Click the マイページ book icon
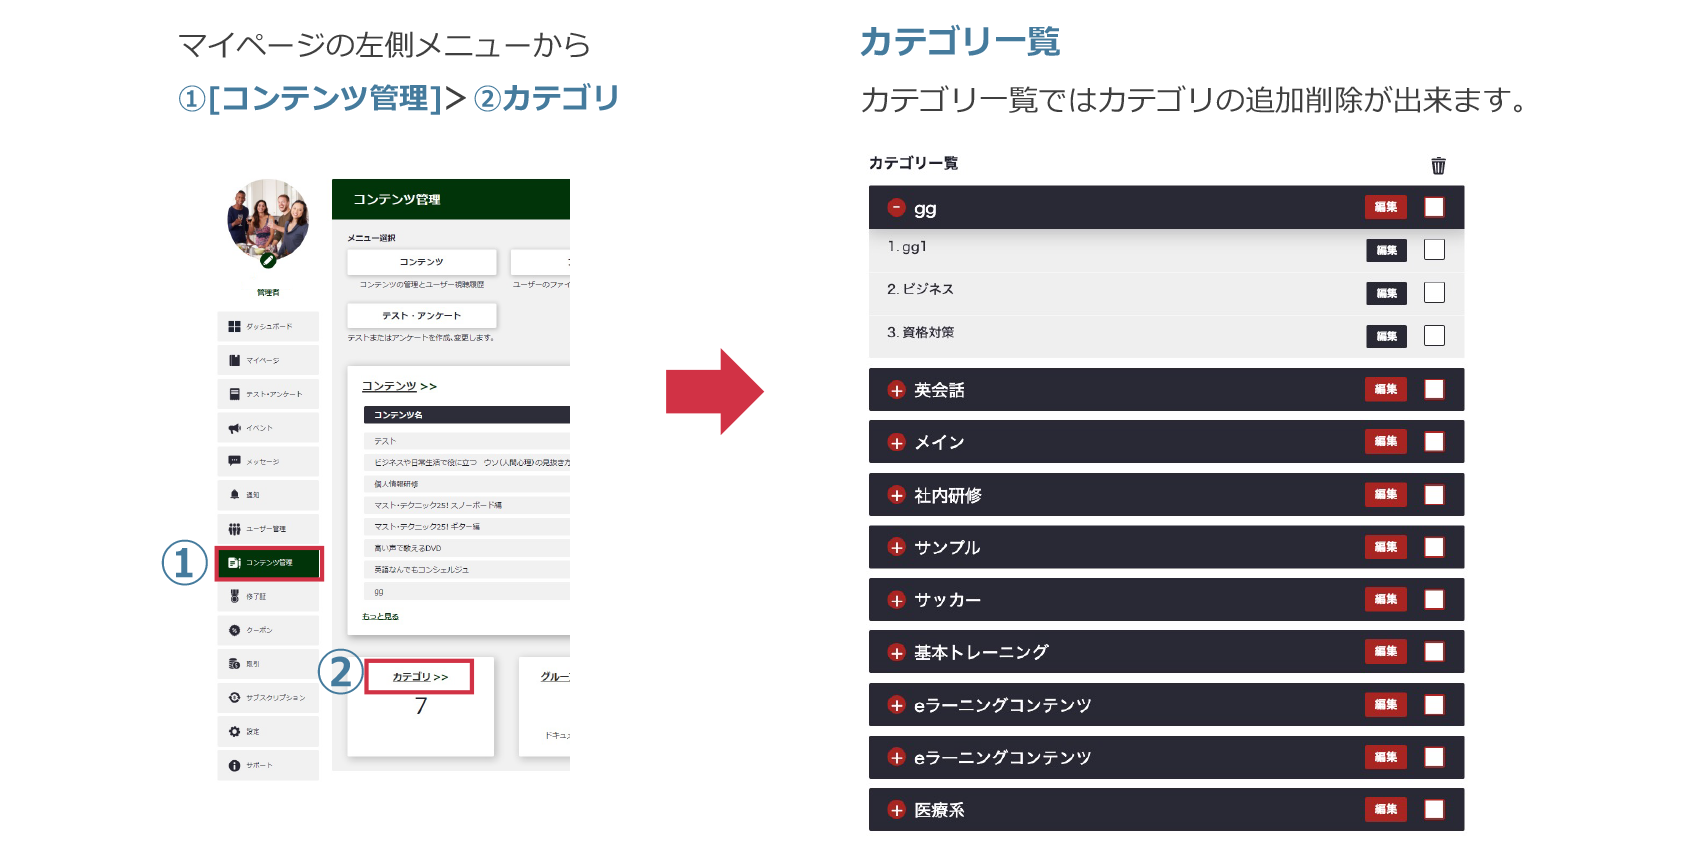This screenshot has height=844, width=1706. click(234, 360)
